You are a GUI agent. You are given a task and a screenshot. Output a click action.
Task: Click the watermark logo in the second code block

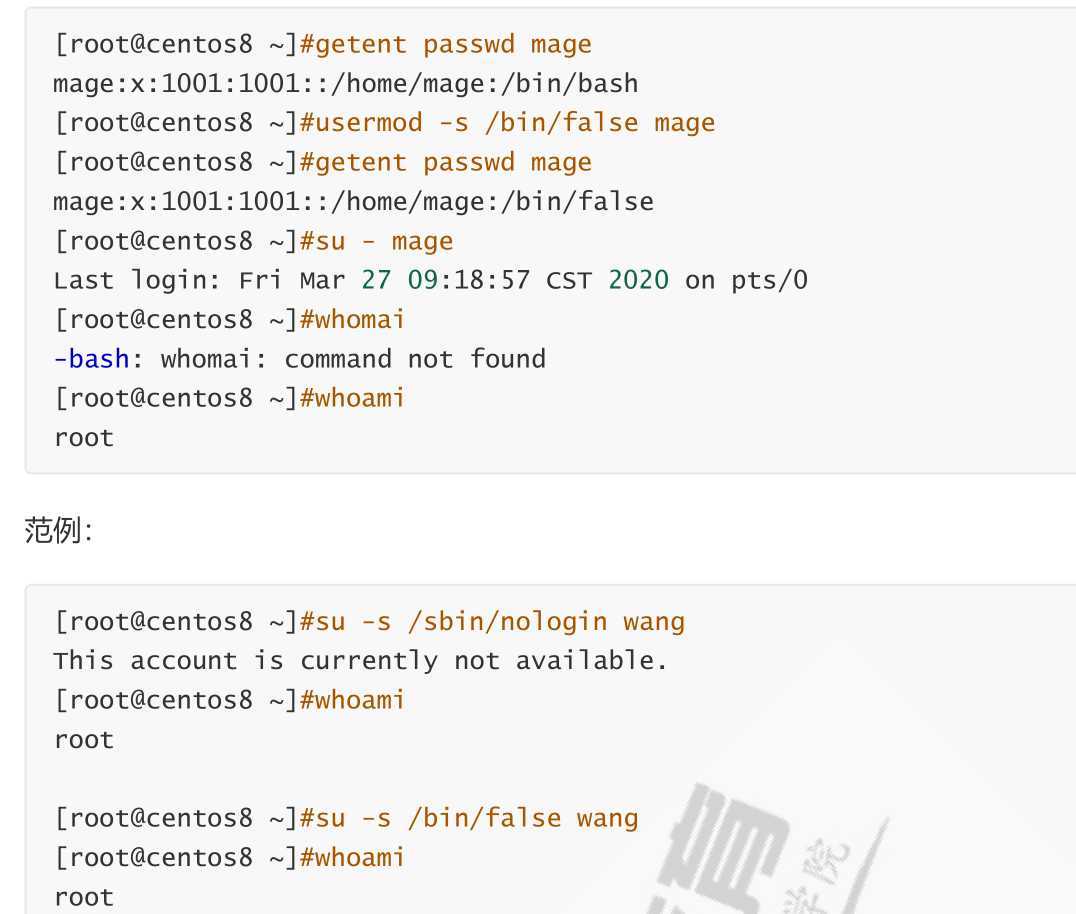pos(769,851)
